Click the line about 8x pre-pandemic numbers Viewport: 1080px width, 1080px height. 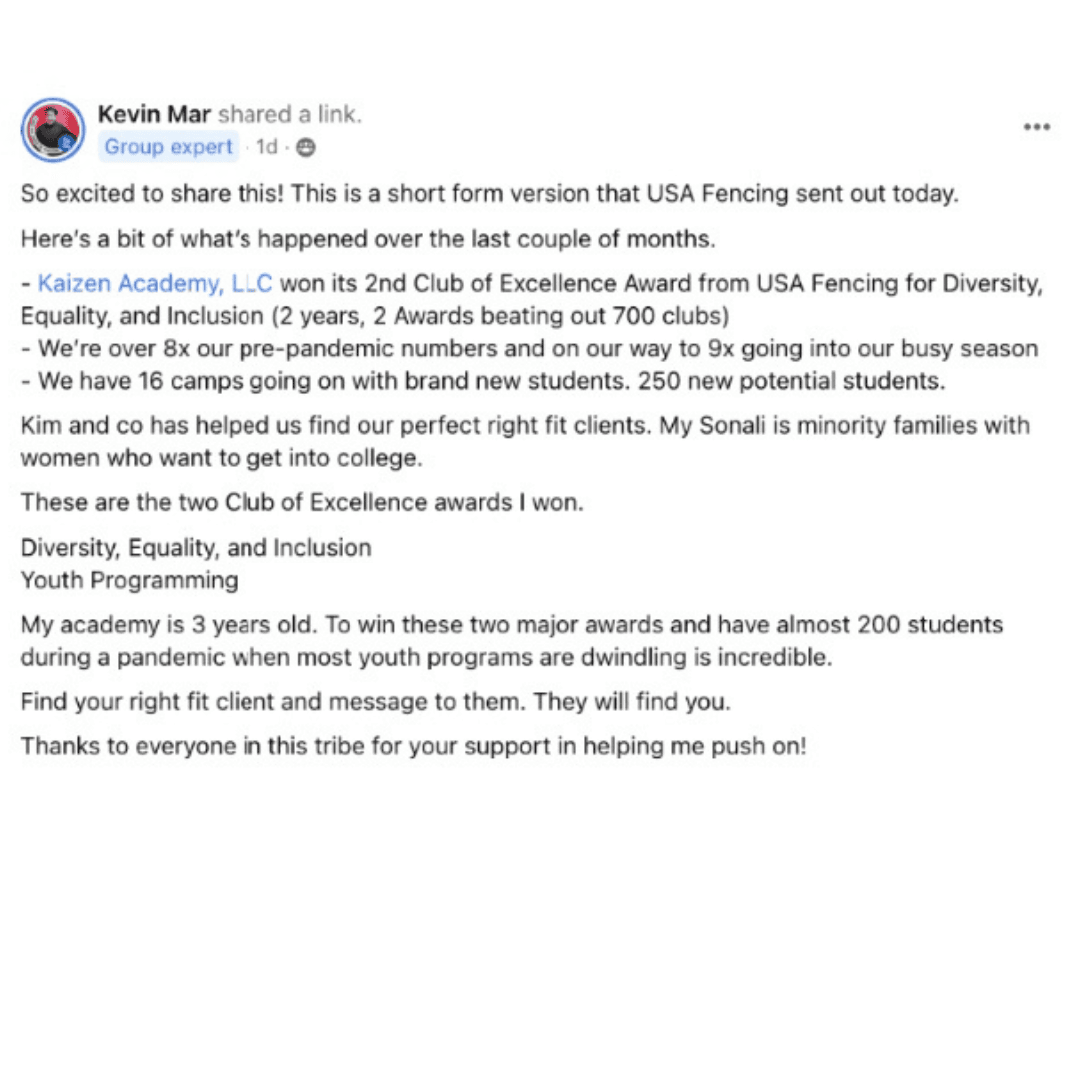(530, 349)
